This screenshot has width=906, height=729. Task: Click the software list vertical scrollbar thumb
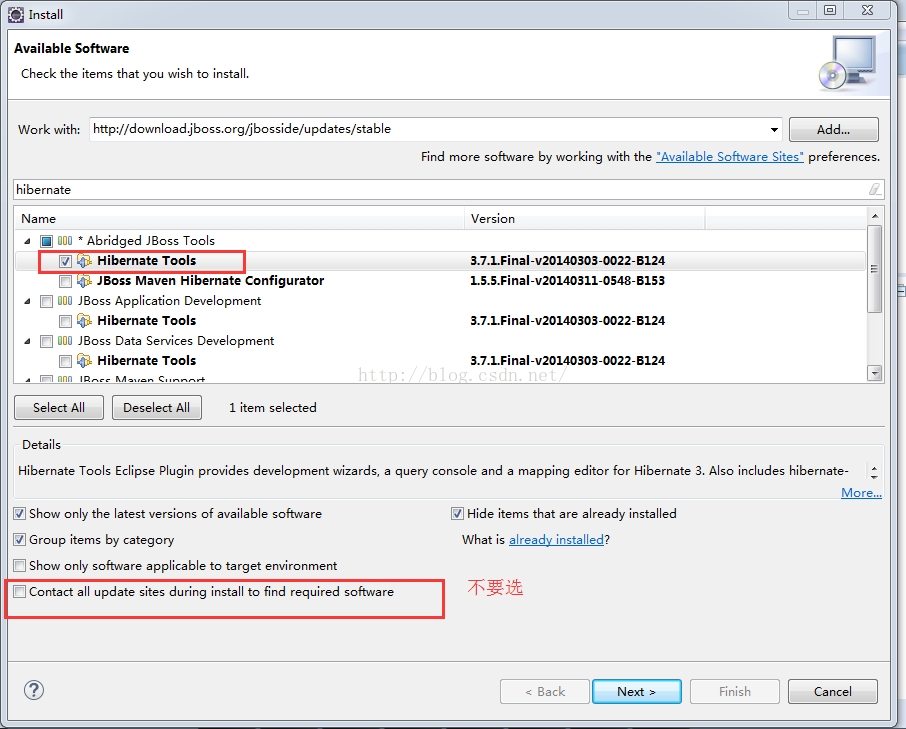[x=875, y=269]
